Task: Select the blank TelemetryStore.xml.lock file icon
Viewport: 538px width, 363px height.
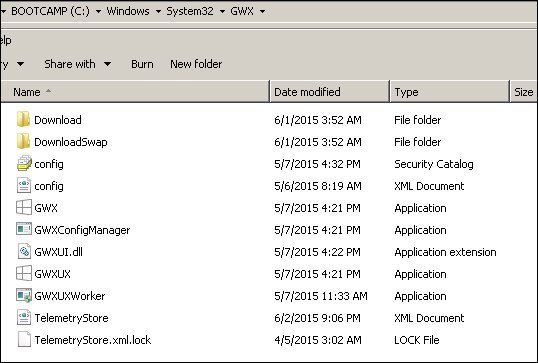Action: pos(24,339)
